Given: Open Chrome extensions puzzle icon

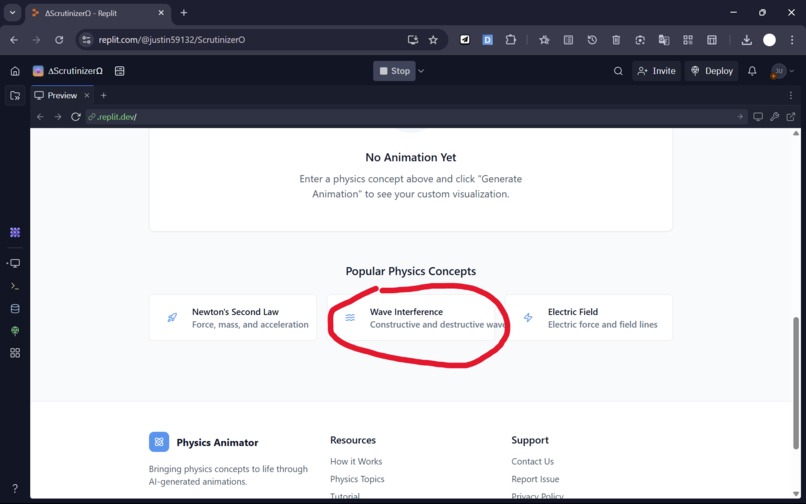Looking at the screenshot, I should (510, 40).
